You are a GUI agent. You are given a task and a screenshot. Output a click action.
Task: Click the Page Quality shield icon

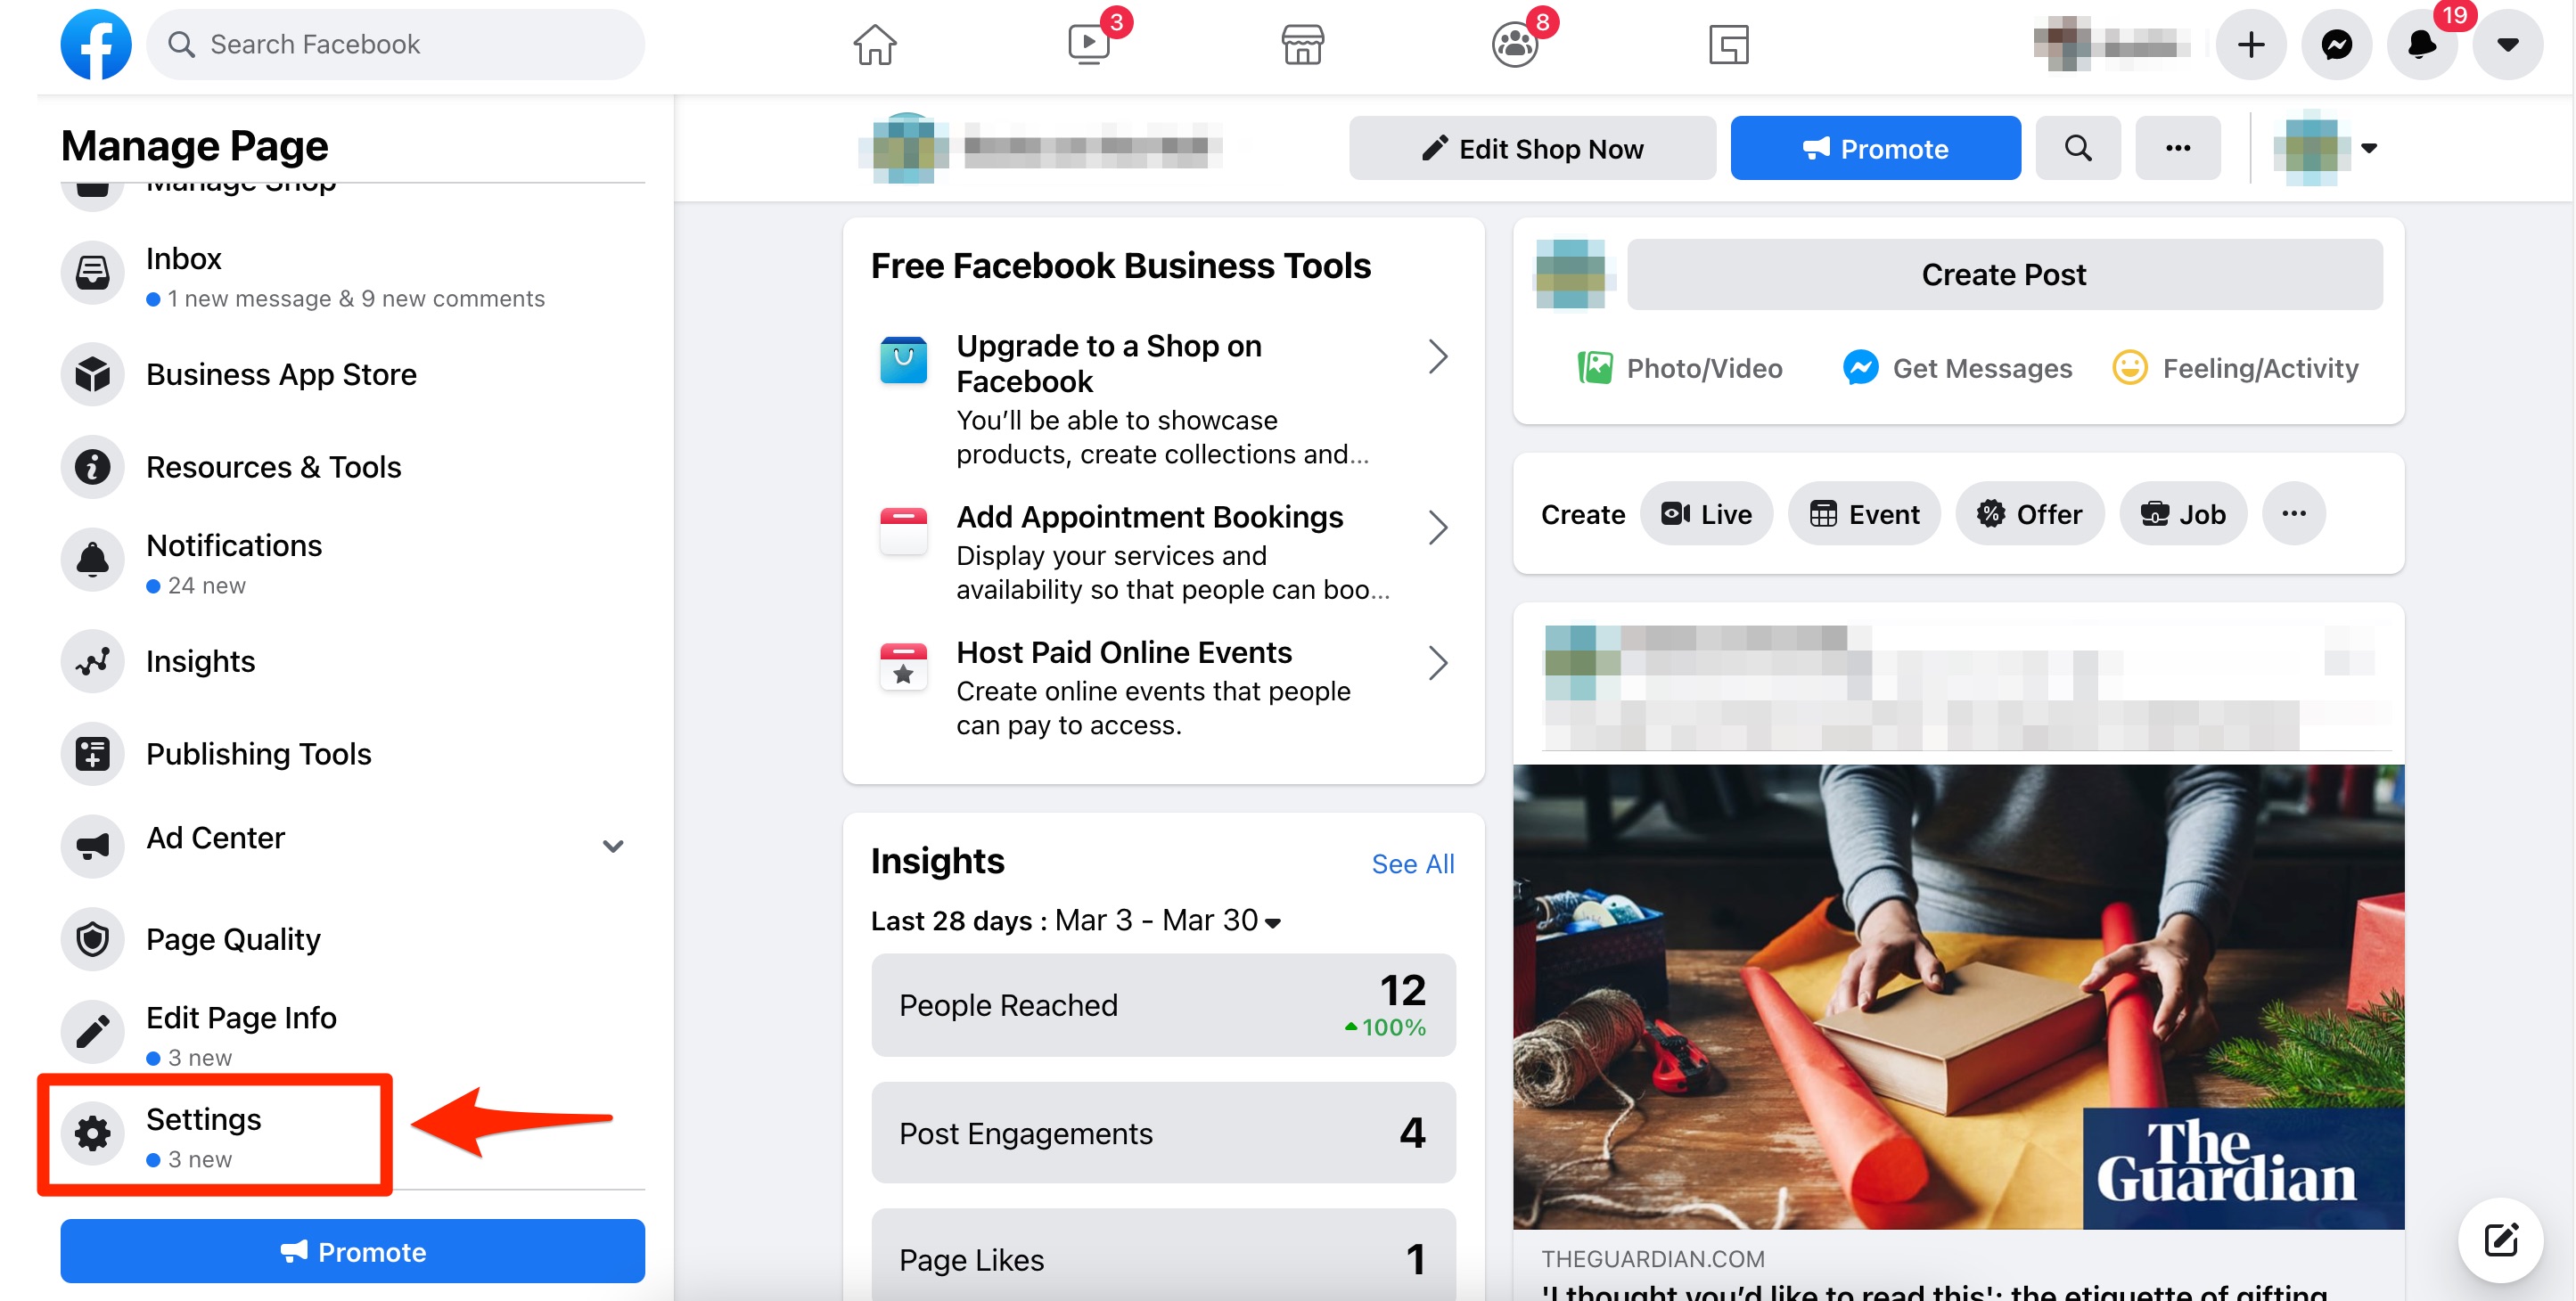(91, 937)
